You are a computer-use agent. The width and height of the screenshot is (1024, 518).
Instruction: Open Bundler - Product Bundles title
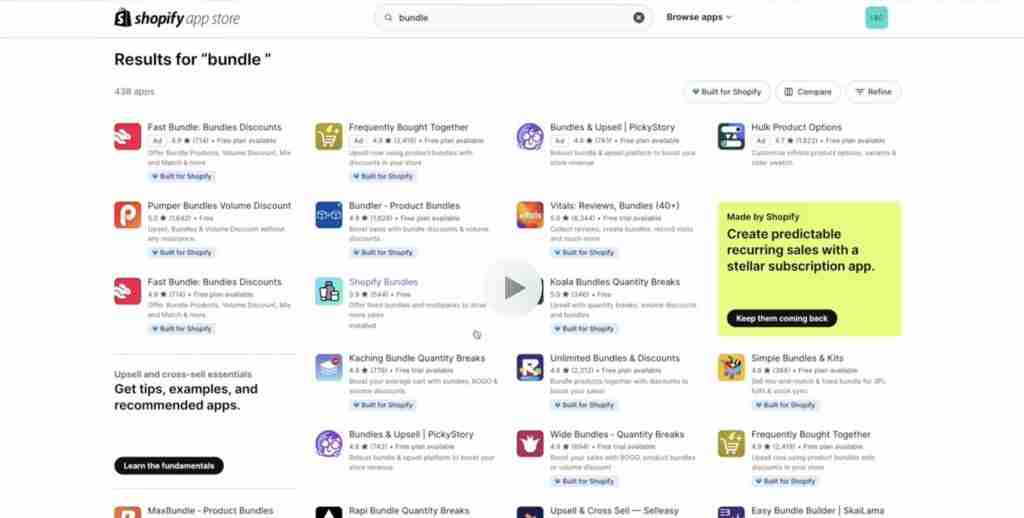point(404,206)
